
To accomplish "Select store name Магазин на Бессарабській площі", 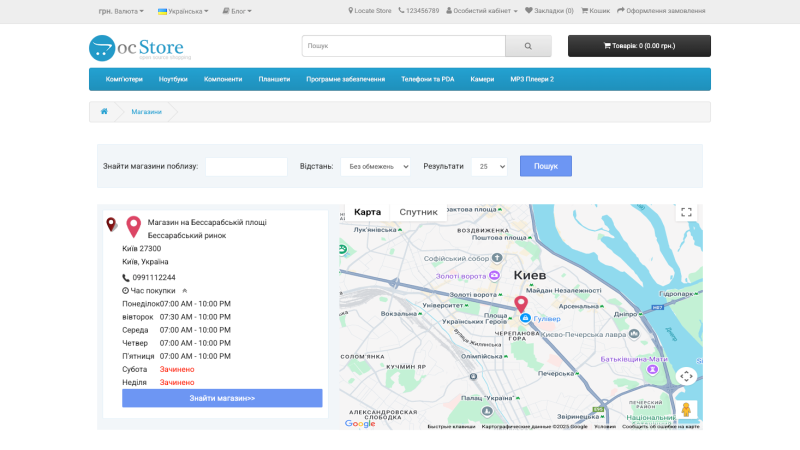I will coord(207,222).
